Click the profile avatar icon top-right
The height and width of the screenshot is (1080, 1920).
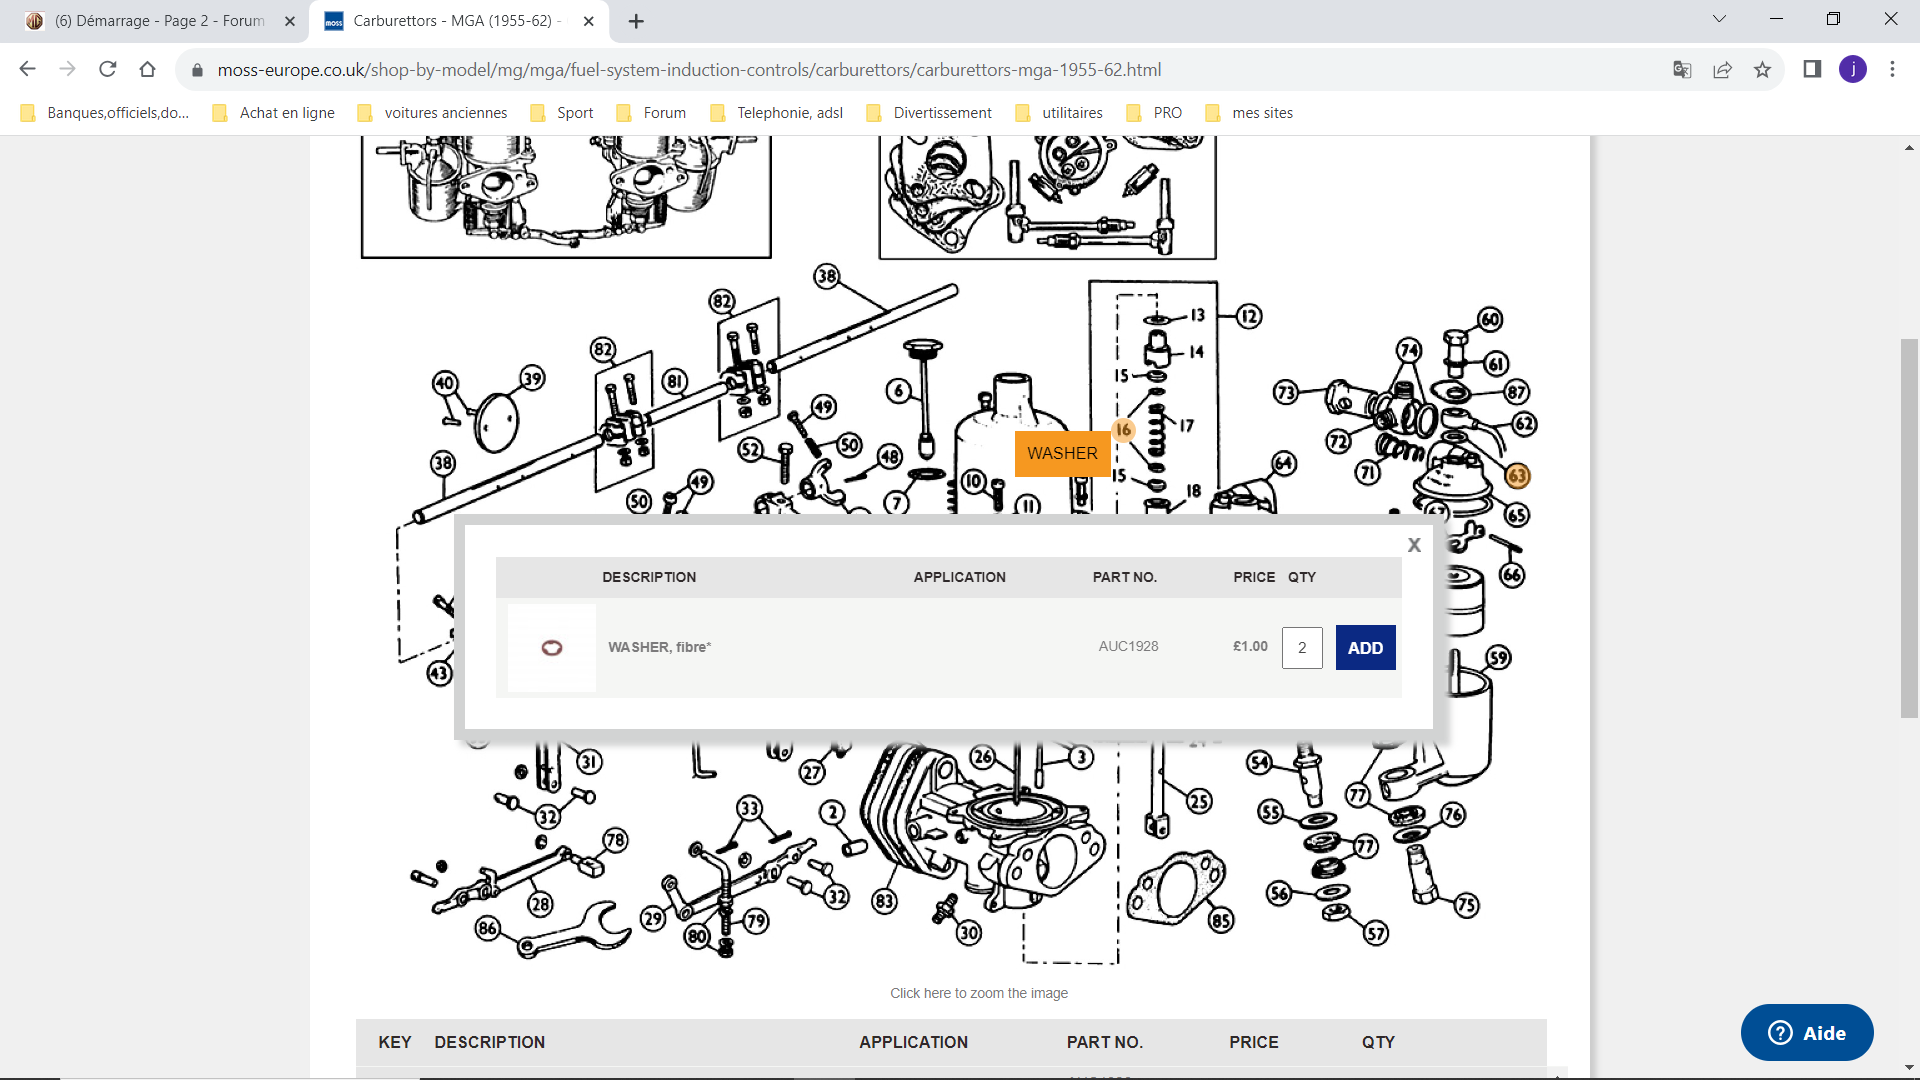tap(1853, 69)
